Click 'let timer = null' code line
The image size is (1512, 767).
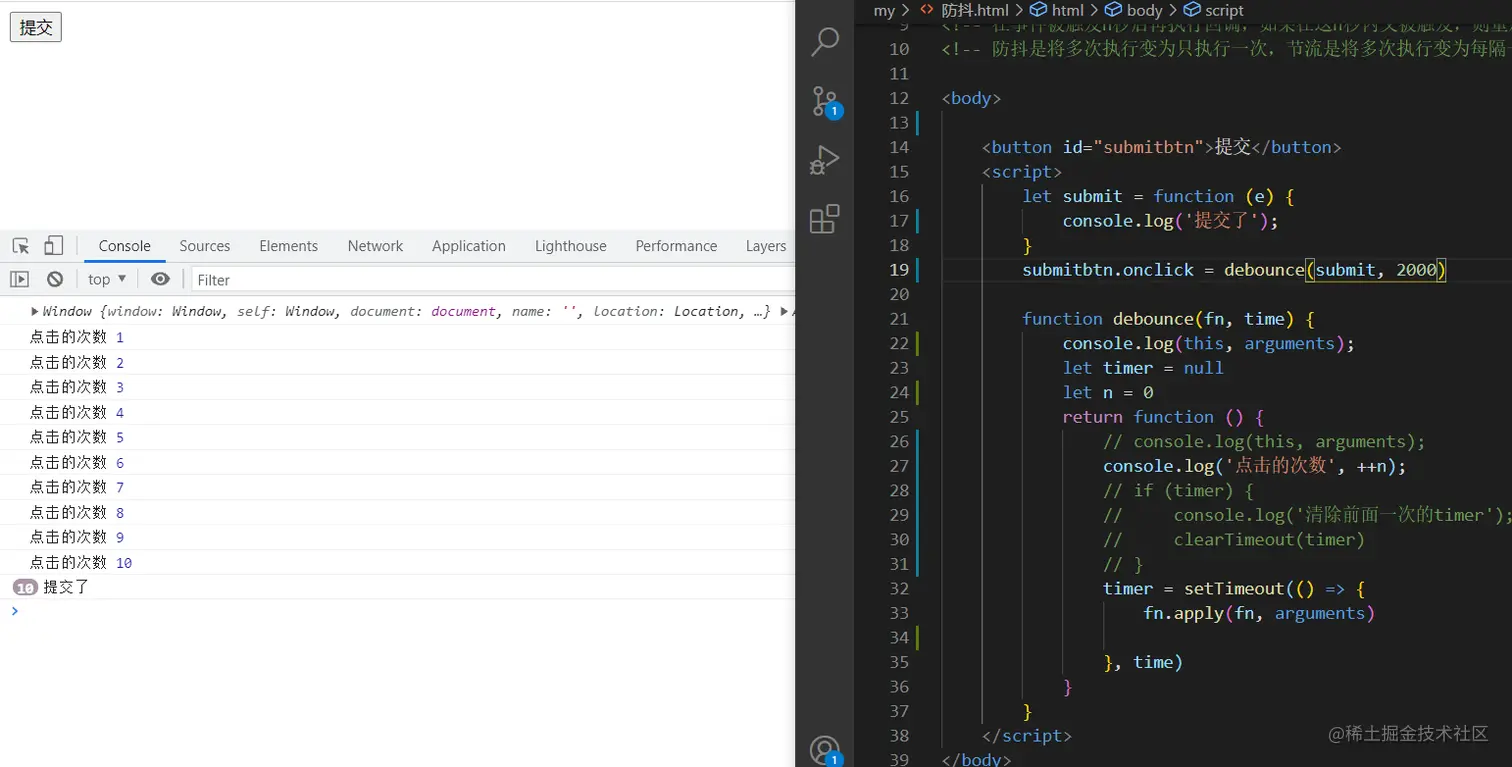1143,368
